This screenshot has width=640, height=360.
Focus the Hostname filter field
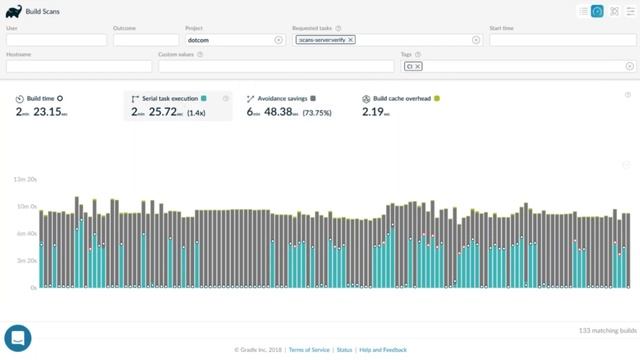(x=79, y=66)
